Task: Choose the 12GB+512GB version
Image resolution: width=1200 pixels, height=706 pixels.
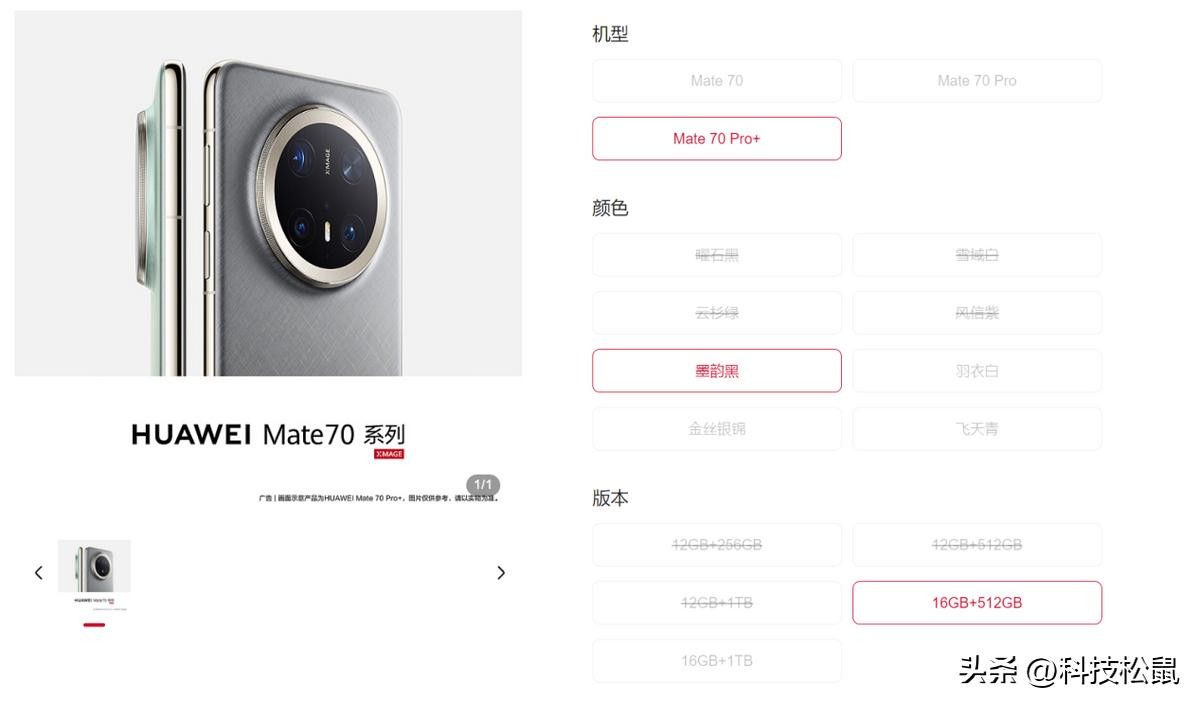Action: point(977,545)
